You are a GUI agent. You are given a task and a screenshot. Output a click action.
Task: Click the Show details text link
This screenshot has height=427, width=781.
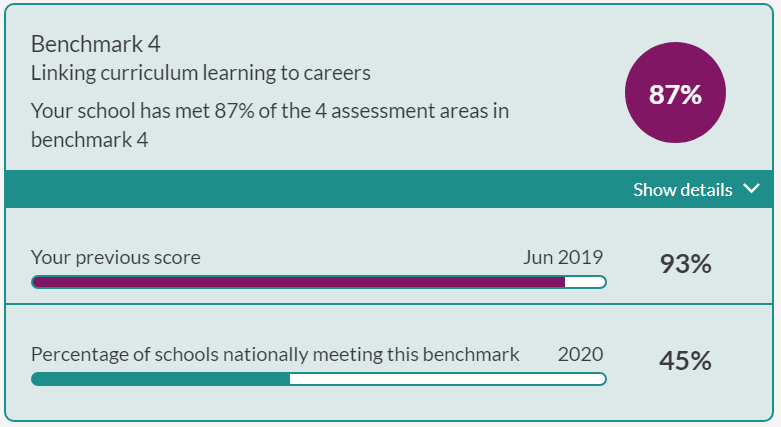pos(682,190)
